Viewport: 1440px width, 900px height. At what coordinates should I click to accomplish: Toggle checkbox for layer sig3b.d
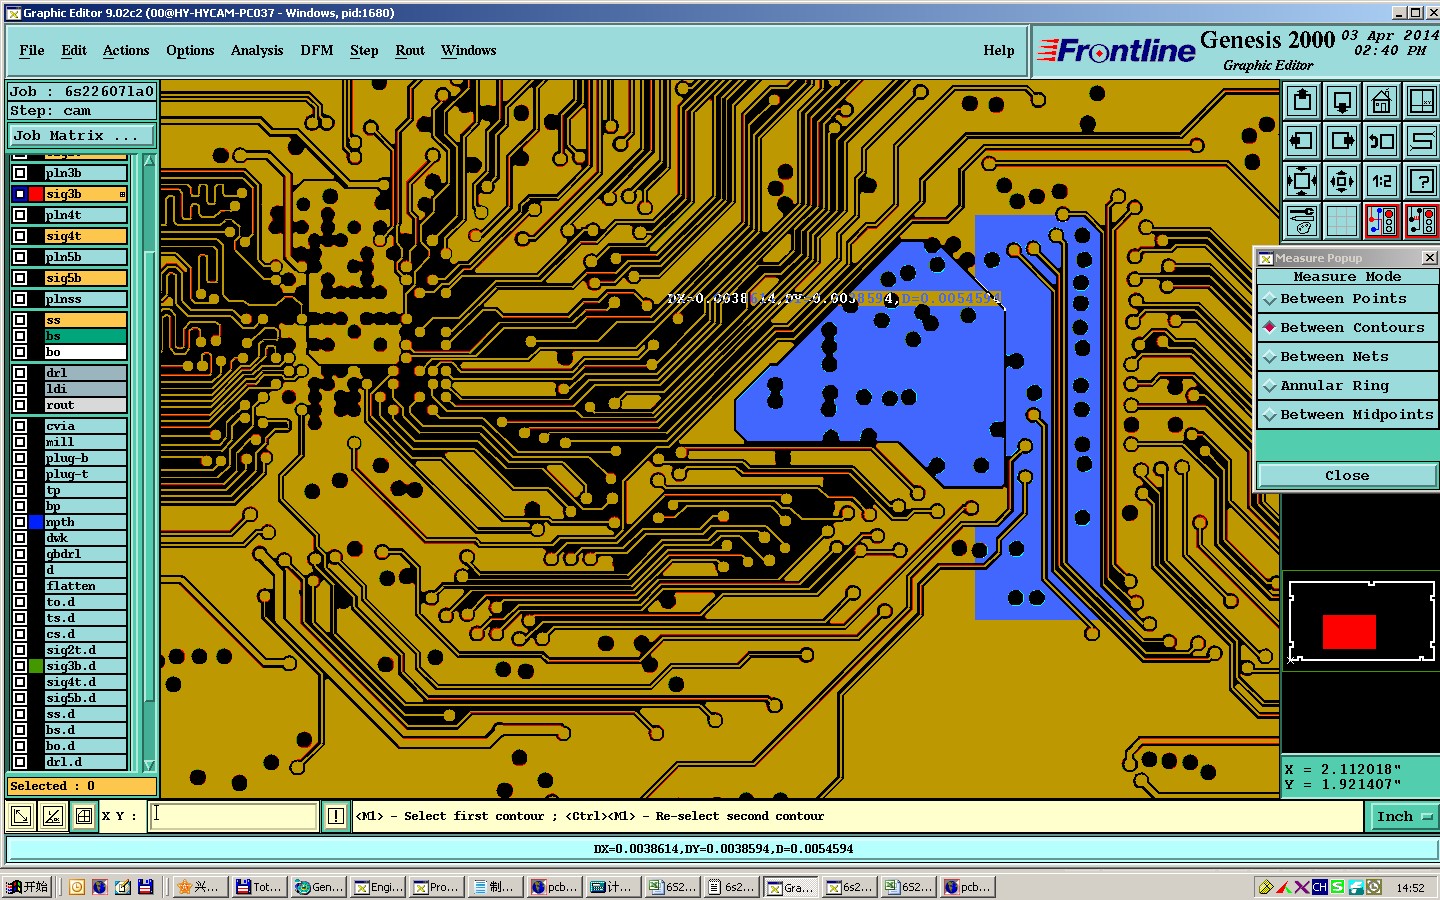click(20, 666)
